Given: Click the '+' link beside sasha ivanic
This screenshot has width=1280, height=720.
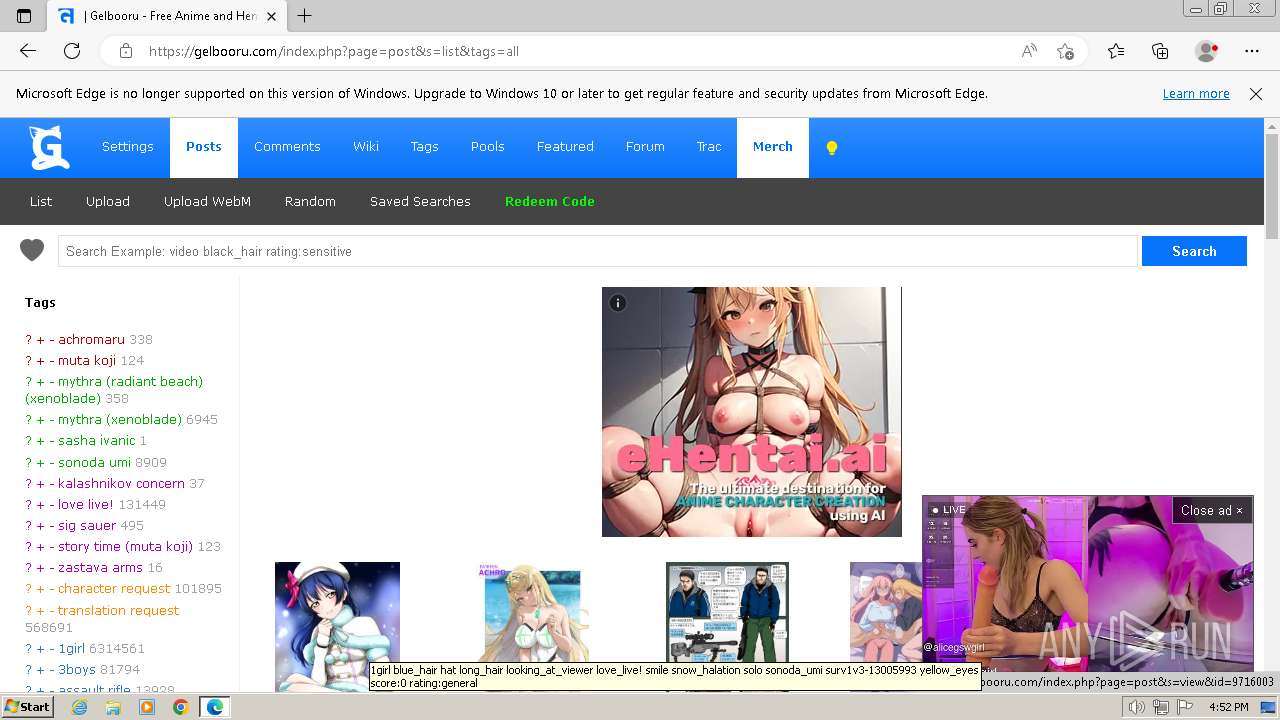Looking at the screenshot, I should [41, 440].
